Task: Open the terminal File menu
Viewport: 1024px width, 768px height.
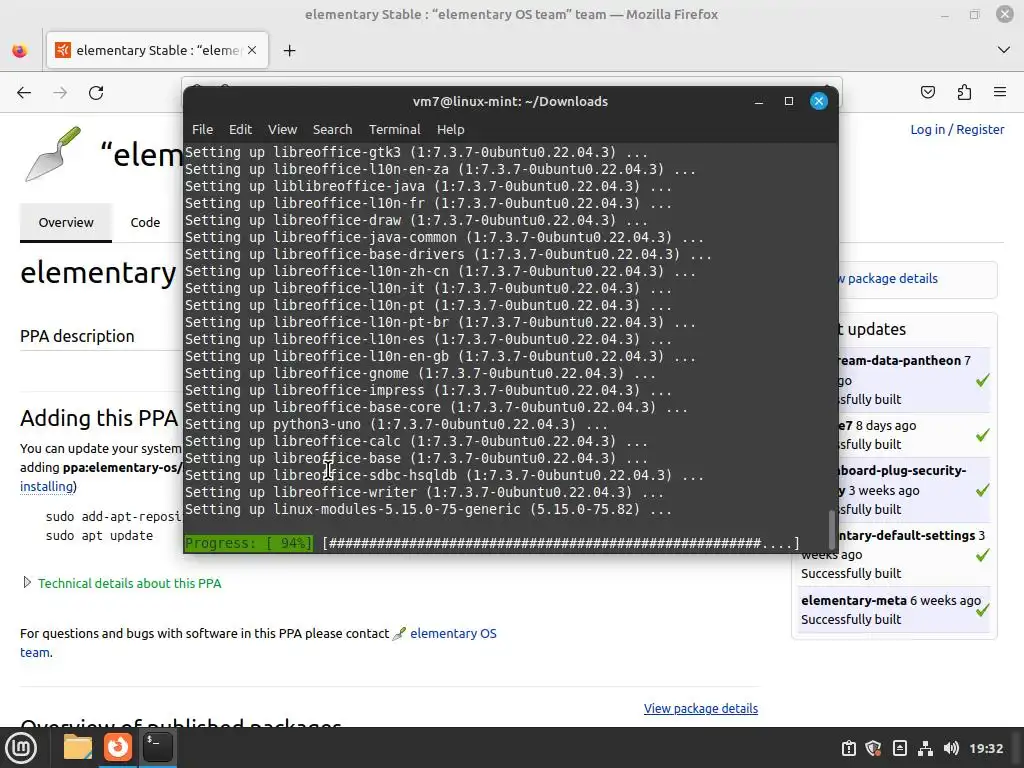Action: coord(202,129)
